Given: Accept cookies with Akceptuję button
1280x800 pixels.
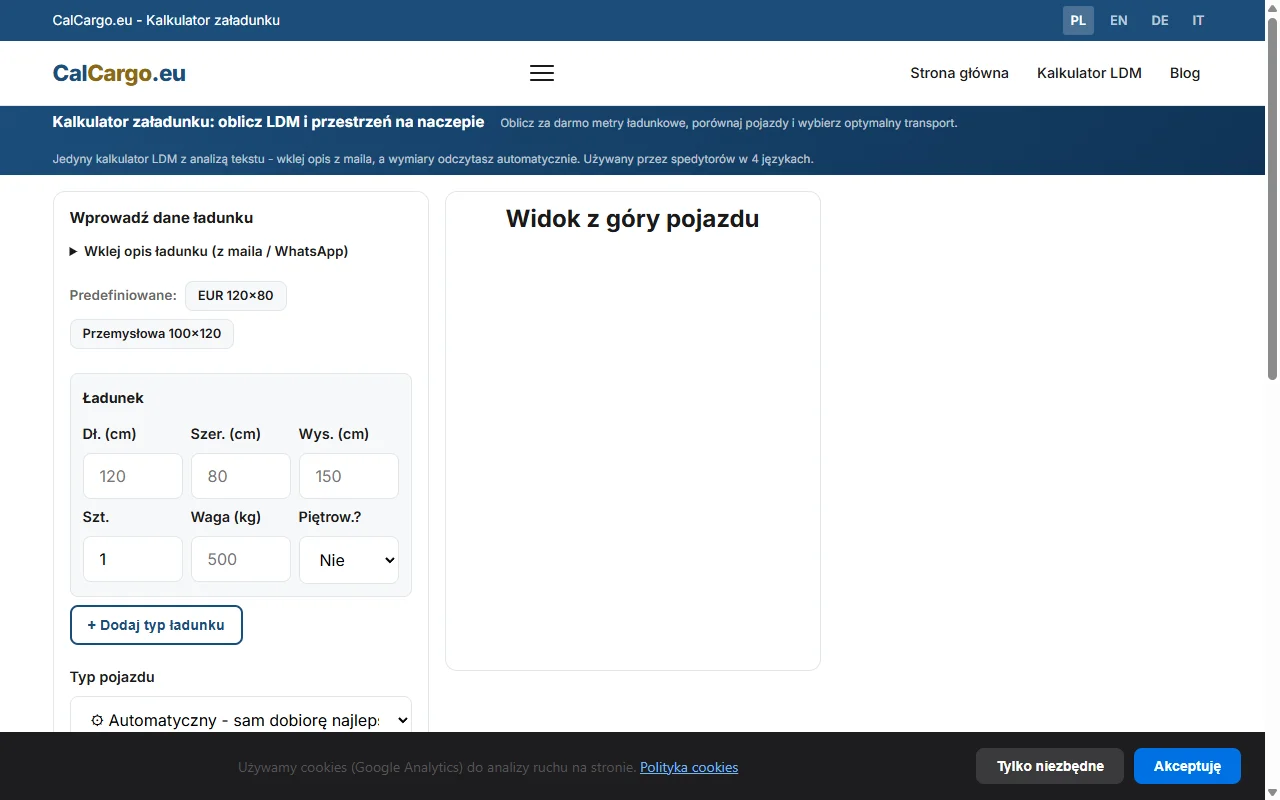Looking at the screenshot, I should (1187, 766).
